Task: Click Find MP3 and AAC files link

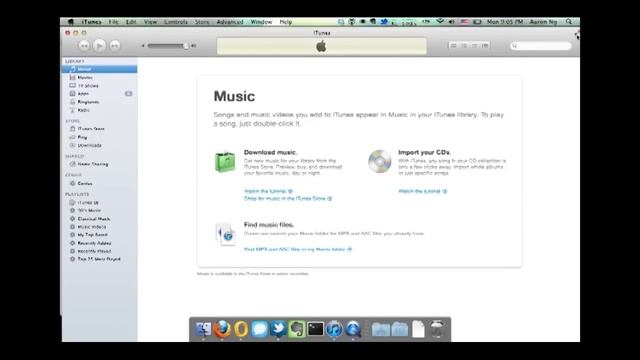Action: click(x=298, y=249)
